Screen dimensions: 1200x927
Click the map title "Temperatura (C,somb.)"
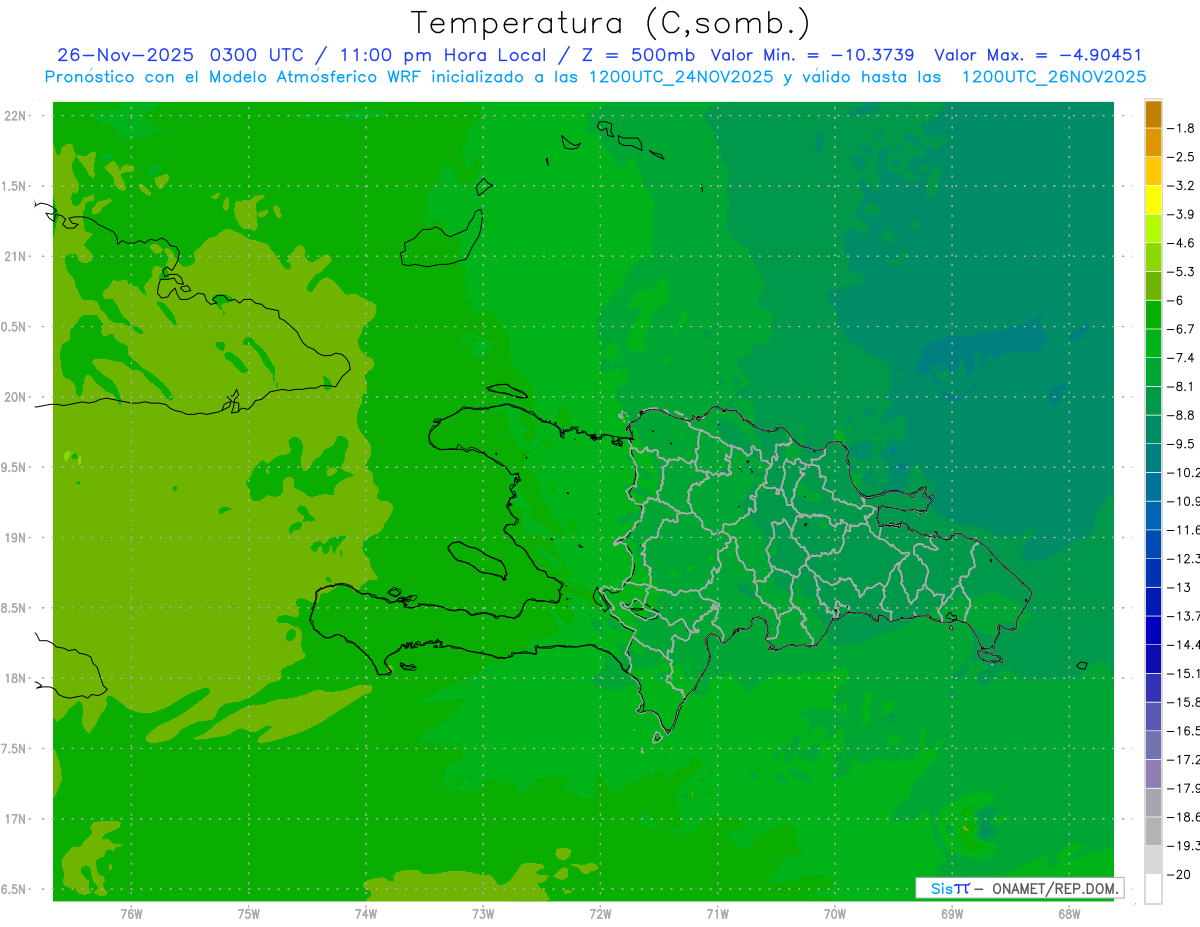coord(610,23)
